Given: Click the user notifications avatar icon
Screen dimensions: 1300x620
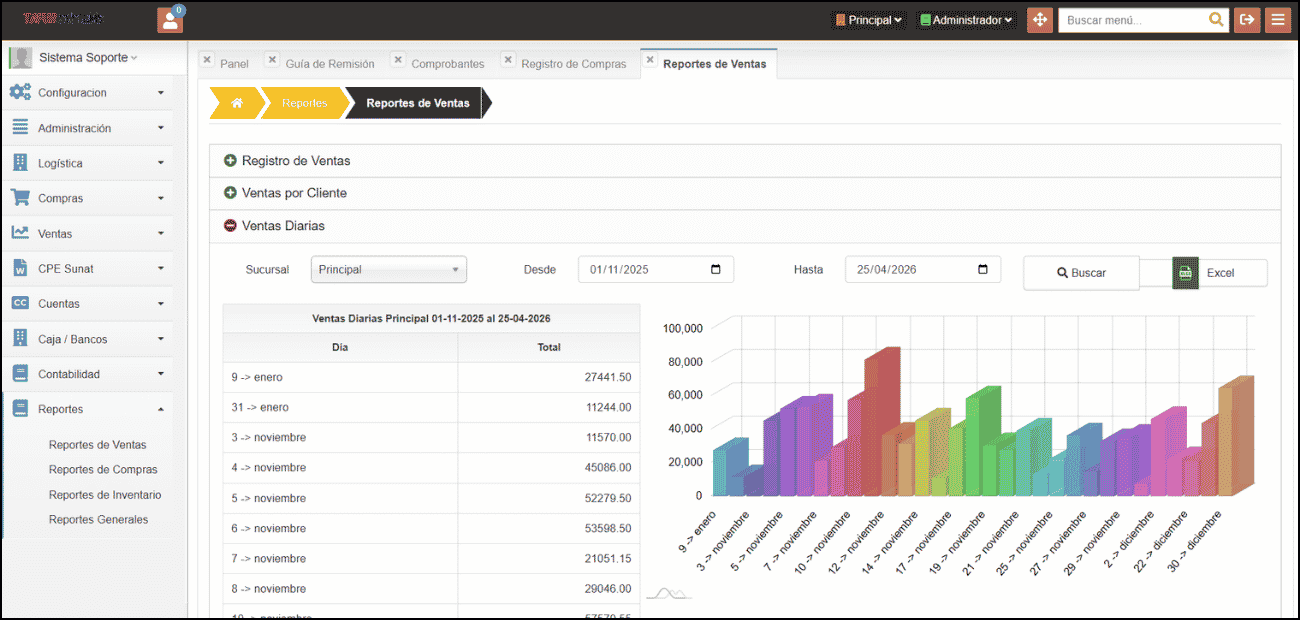Looking at the screenshot, I should tap(170, 19).
